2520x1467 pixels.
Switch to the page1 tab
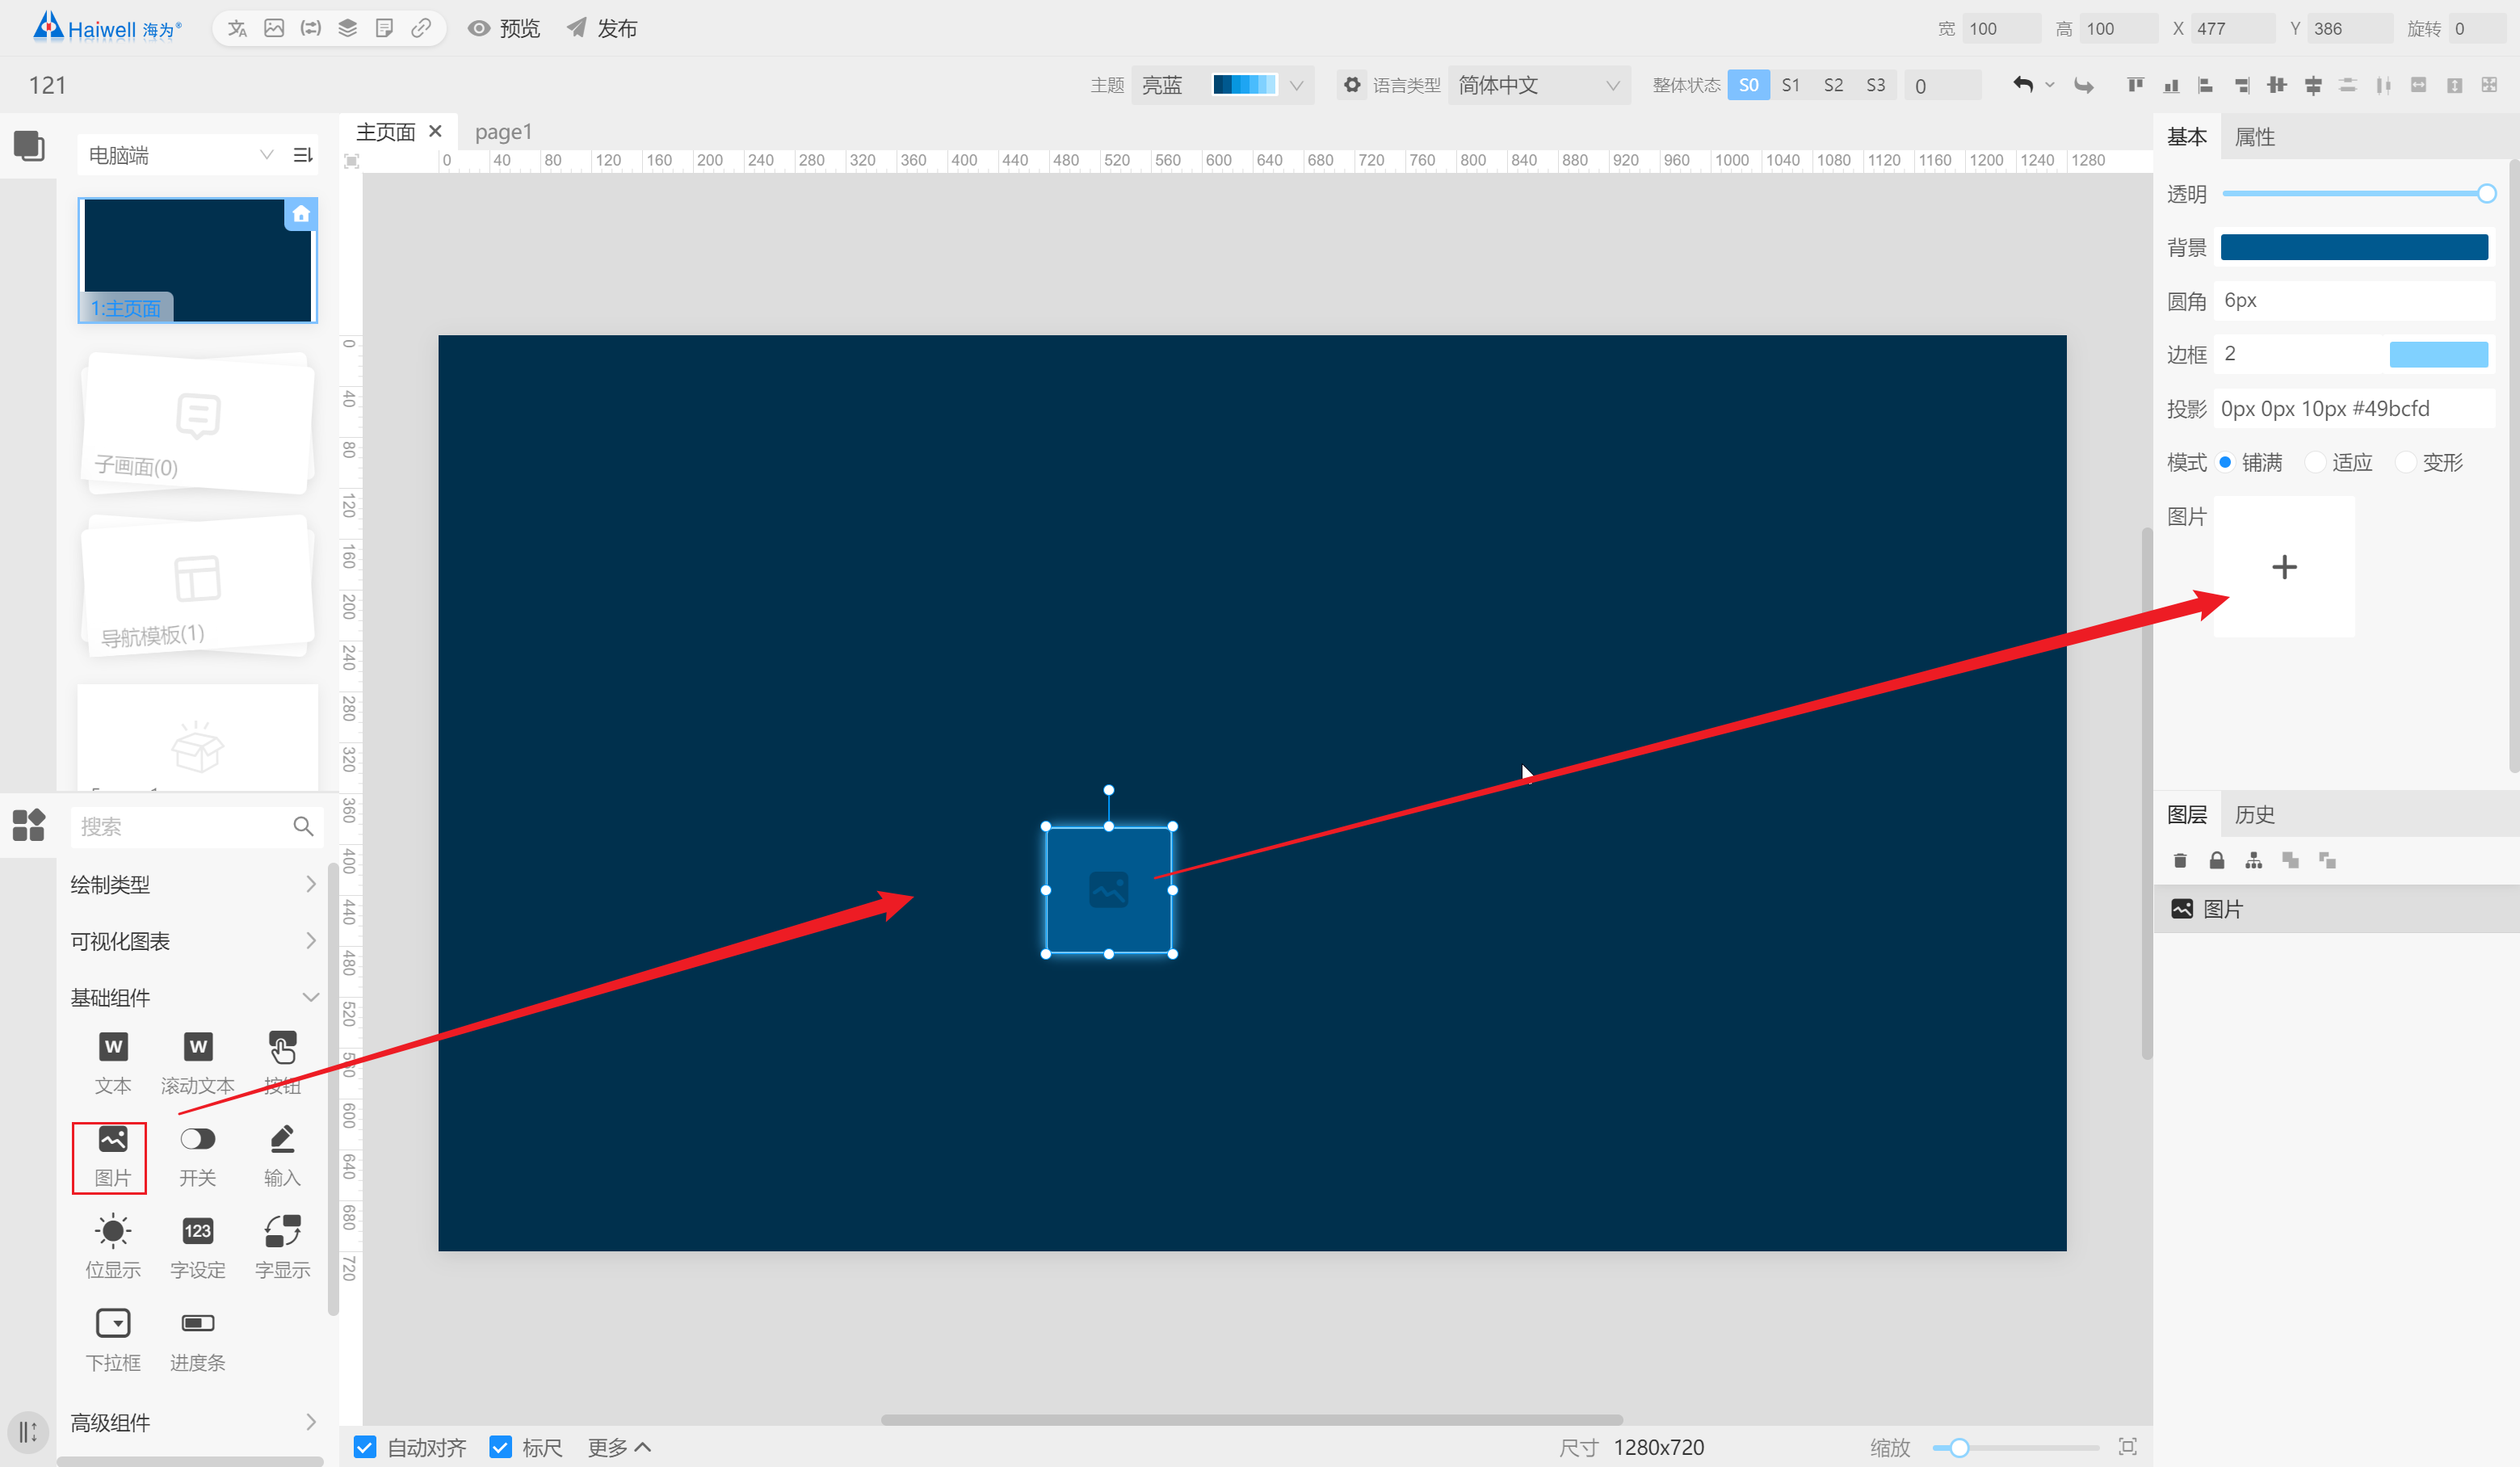point(503,132)
